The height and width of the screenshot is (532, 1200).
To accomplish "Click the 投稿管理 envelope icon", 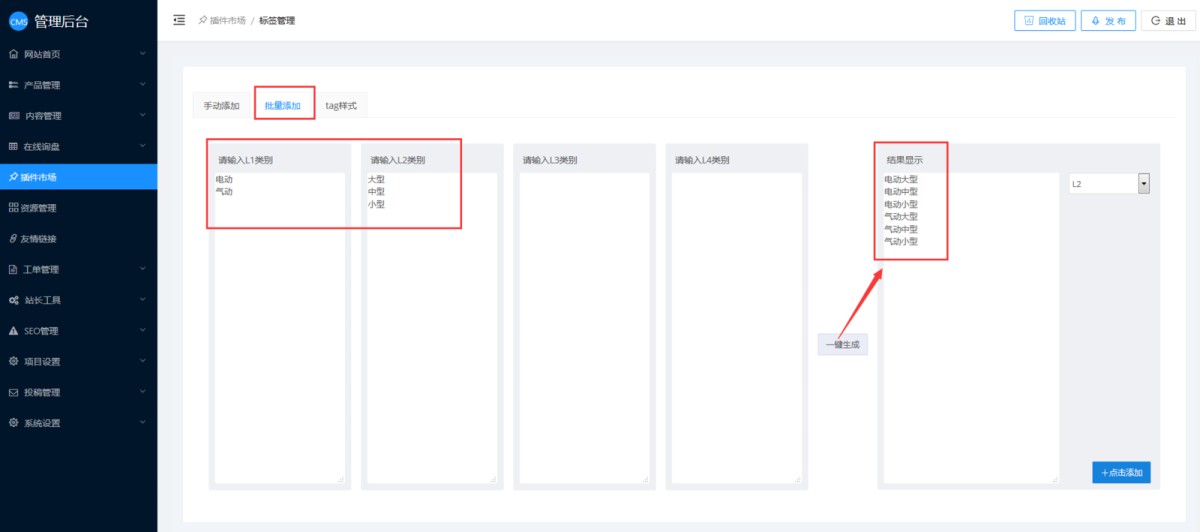I will point(13,392).
